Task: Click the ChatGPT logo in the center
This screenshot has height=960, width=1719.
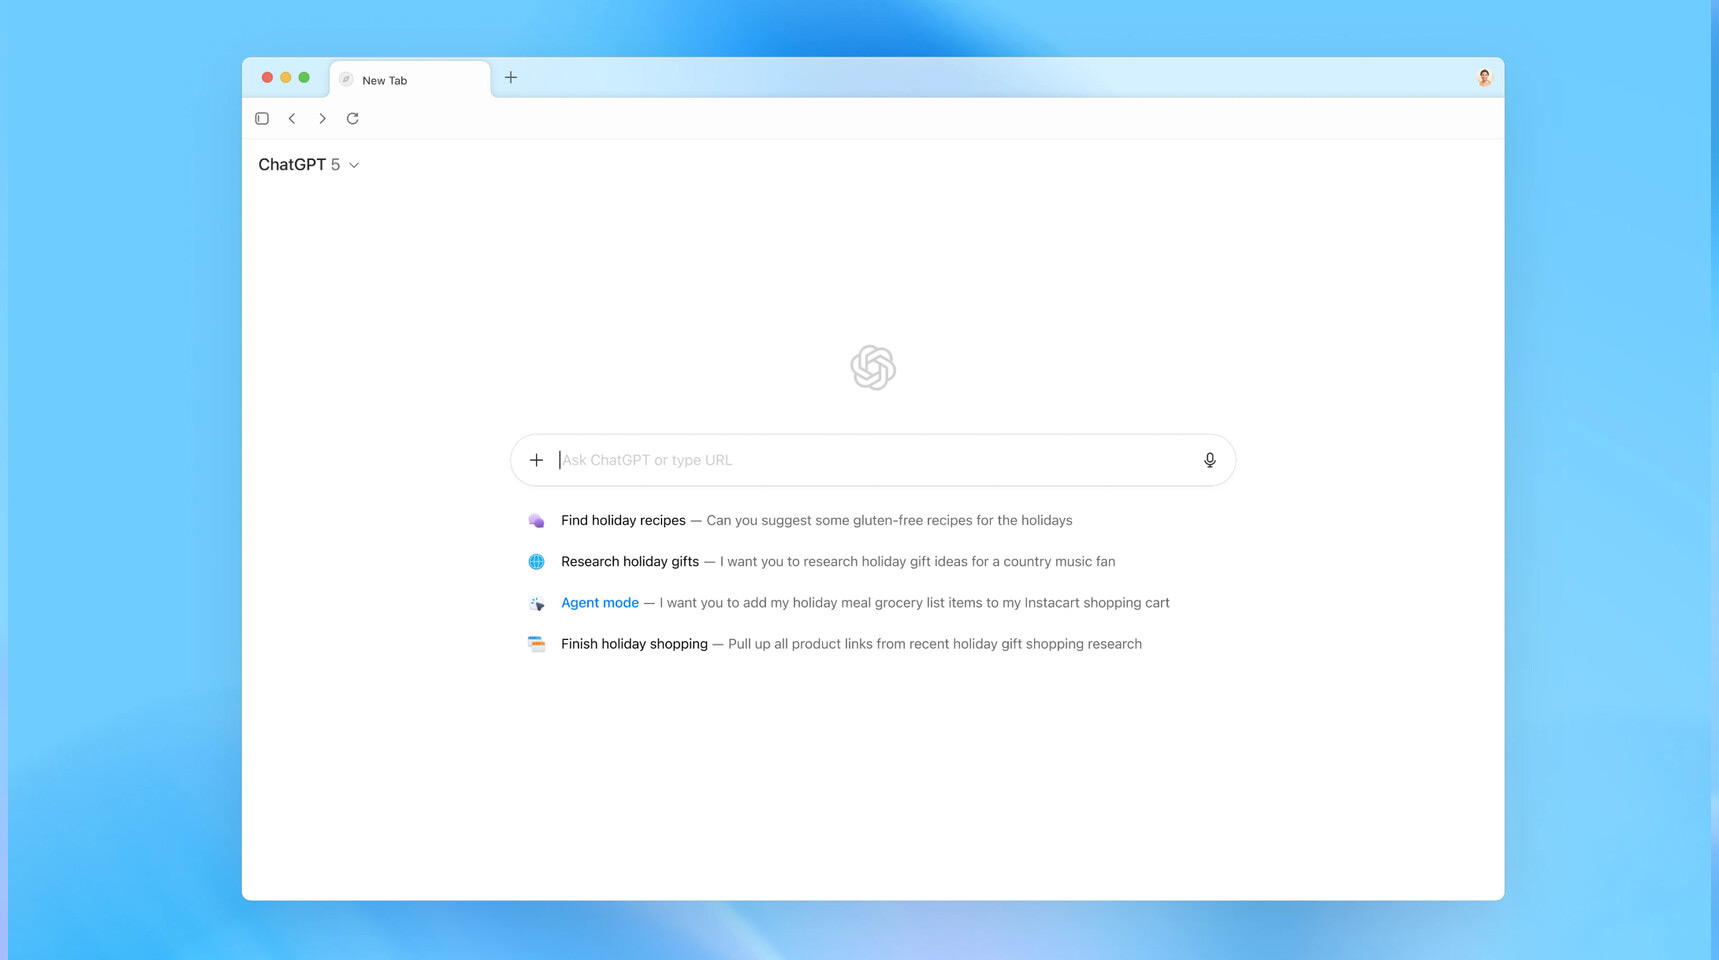Action: click(x=873, y=367)
